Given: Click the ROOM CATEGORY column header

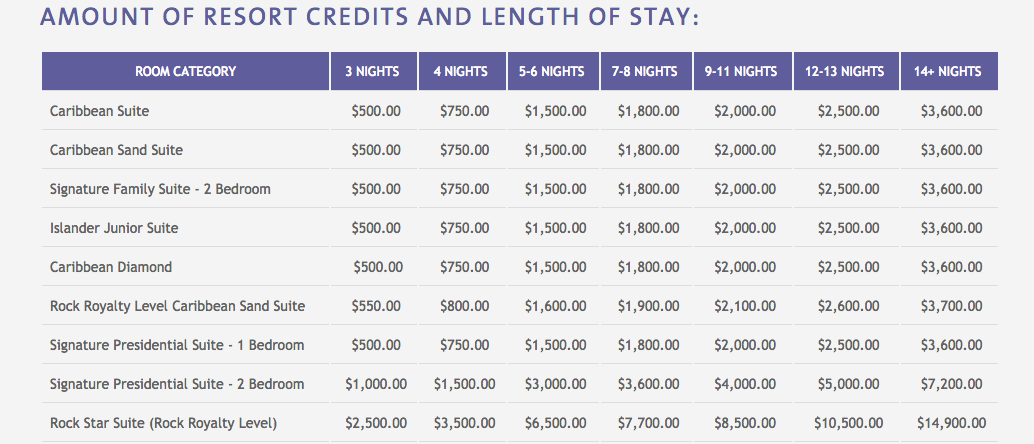Looking at the screenshot, I should (x=185, y=71).
